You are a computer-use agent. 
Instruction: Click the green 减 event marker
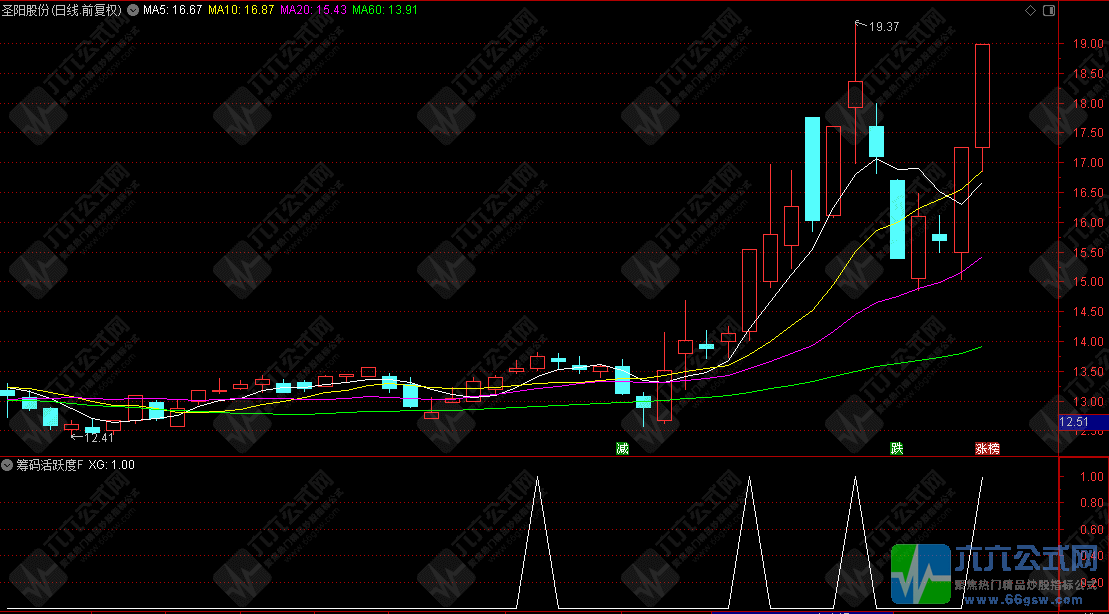click(622, 448)
